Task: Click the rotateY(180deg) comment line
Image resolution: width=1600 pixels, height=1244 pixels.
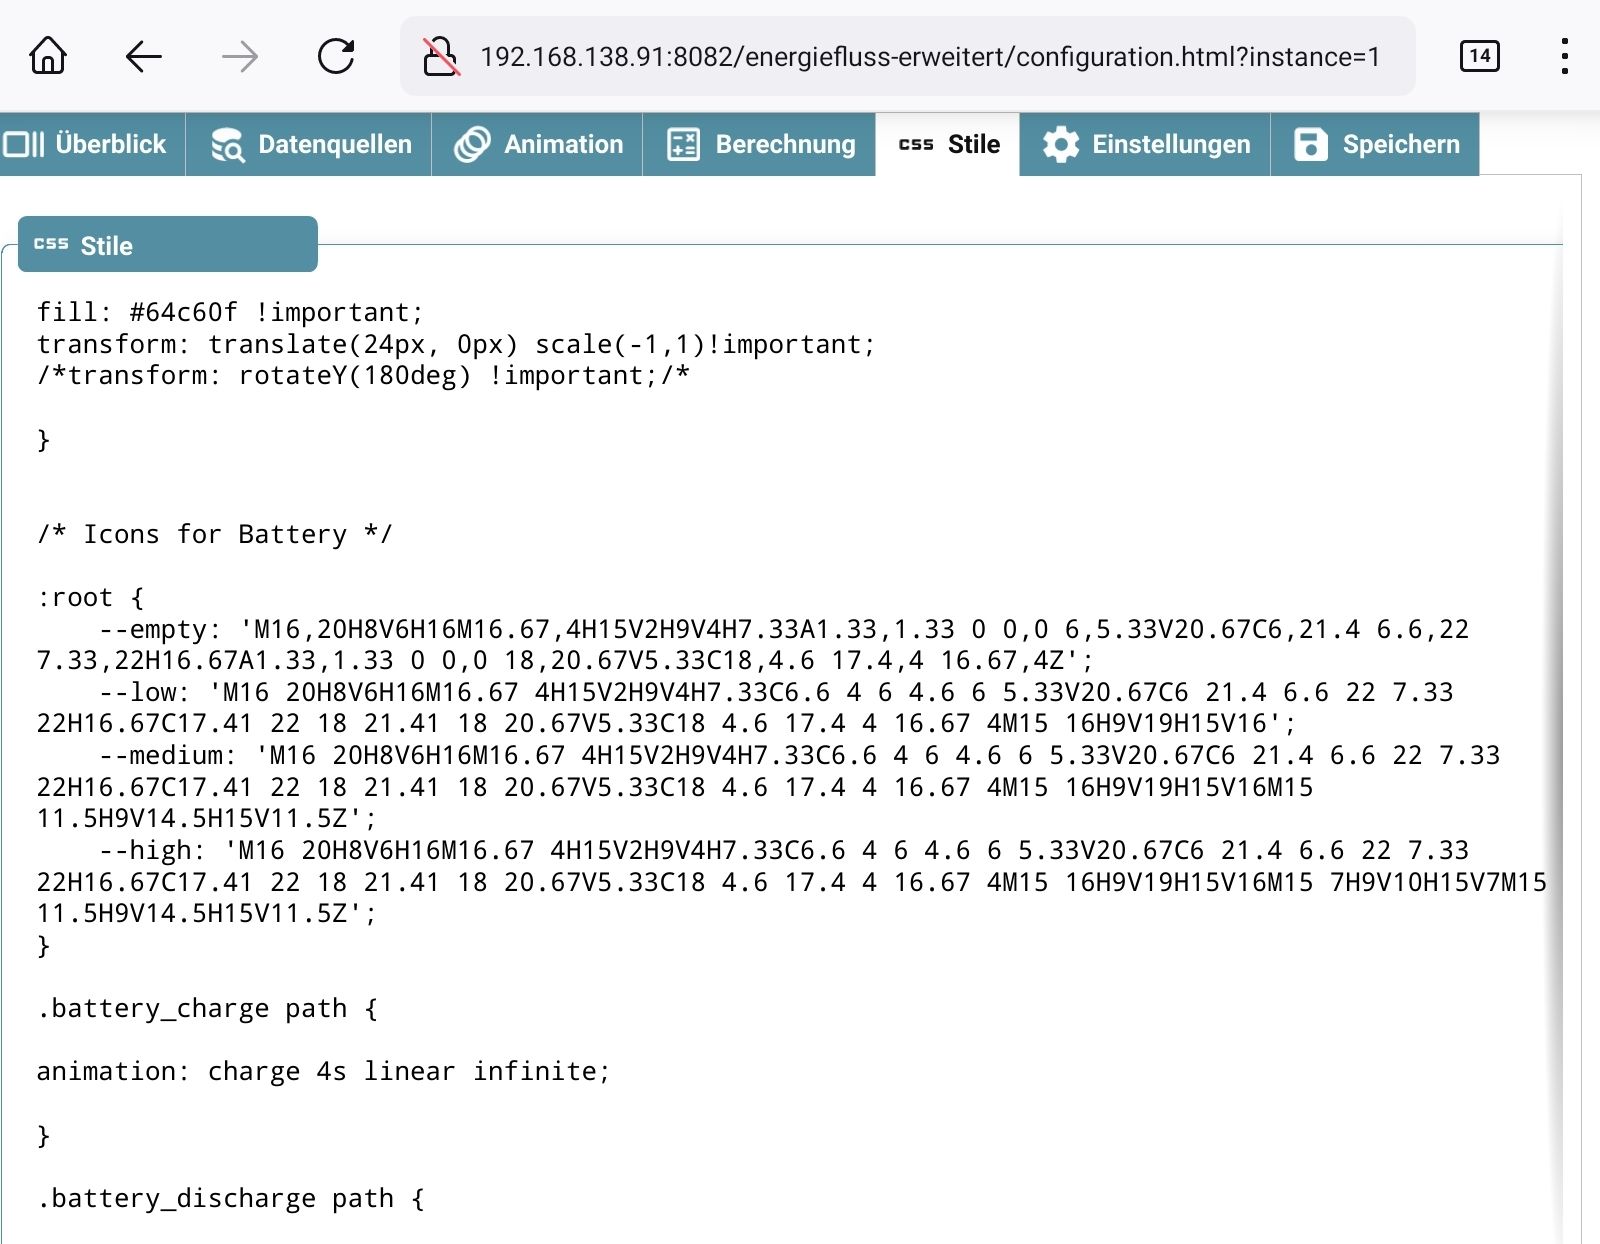Action: click(363, 376)
